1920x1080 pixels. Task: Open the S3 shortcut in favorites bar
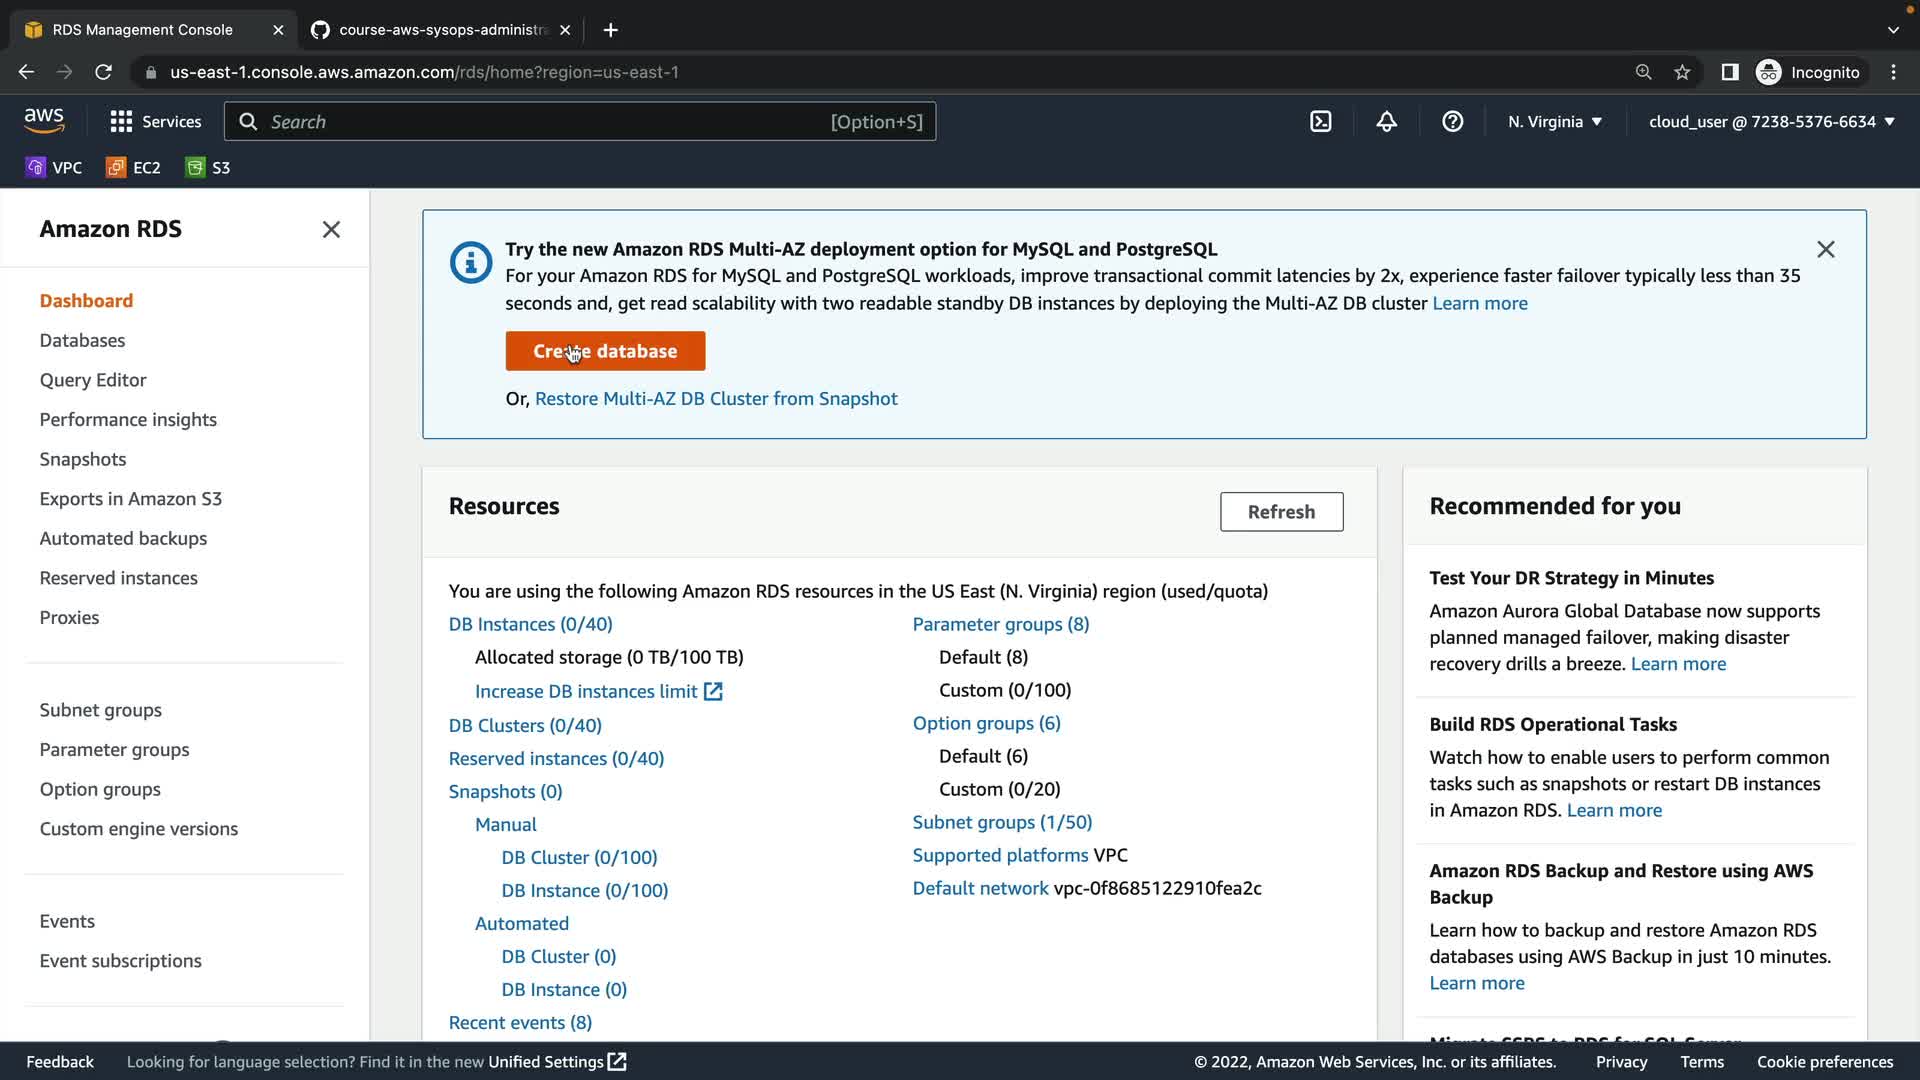point(208,167)
